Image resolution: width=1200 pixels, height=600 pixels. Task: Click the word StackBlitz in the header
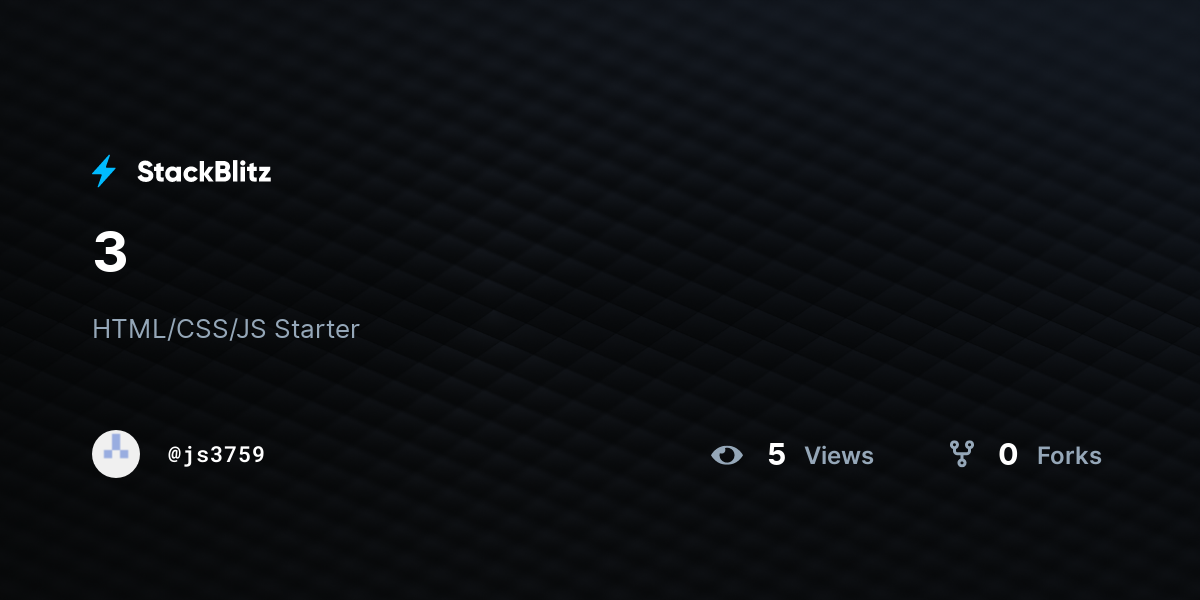[204, 172]
